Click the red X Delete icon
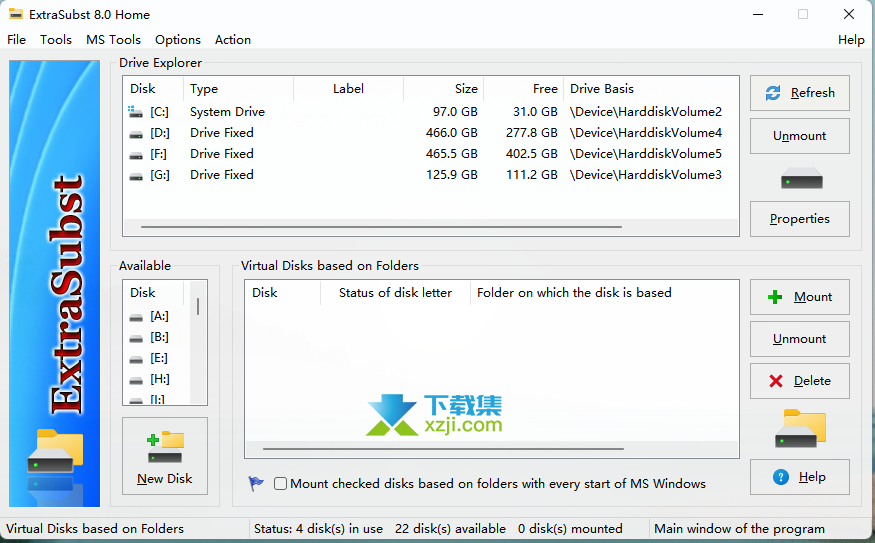The height and width of the screenshot is (543, 875). 776,381
